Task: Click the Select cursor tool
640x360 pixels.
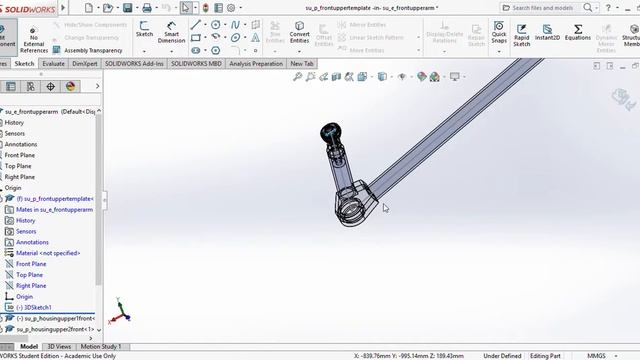Action: [x=186, y=8]
